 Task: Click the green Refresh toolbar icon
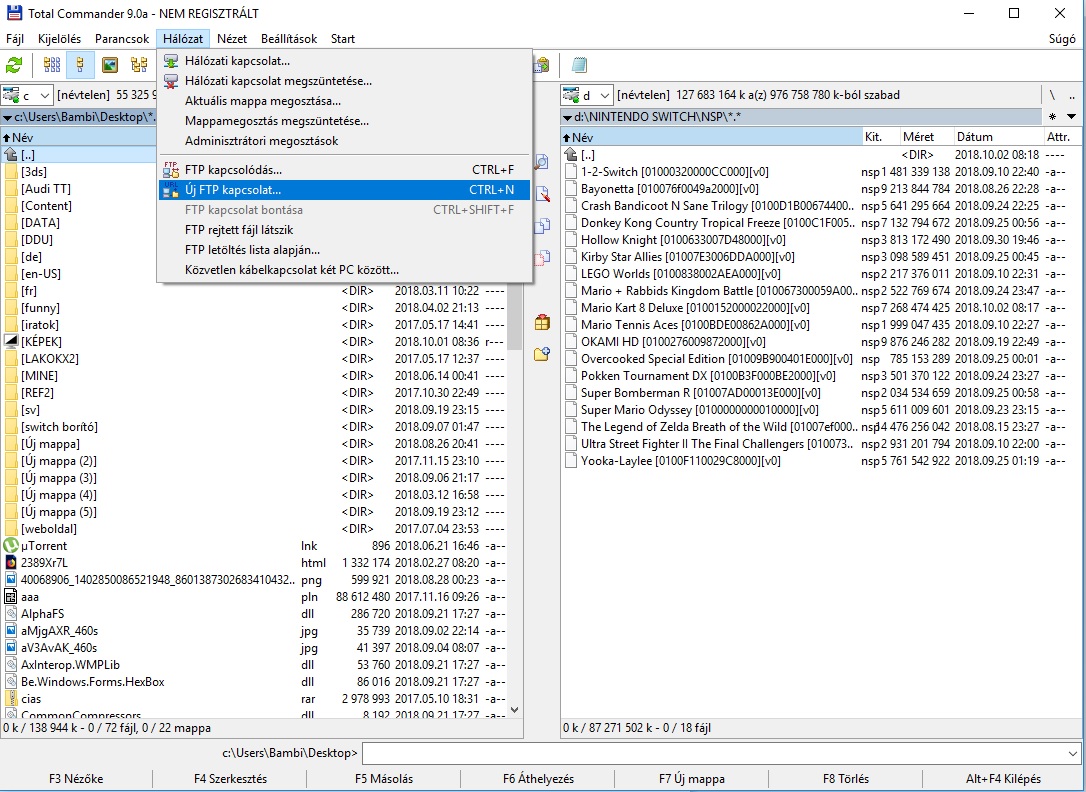14,65
